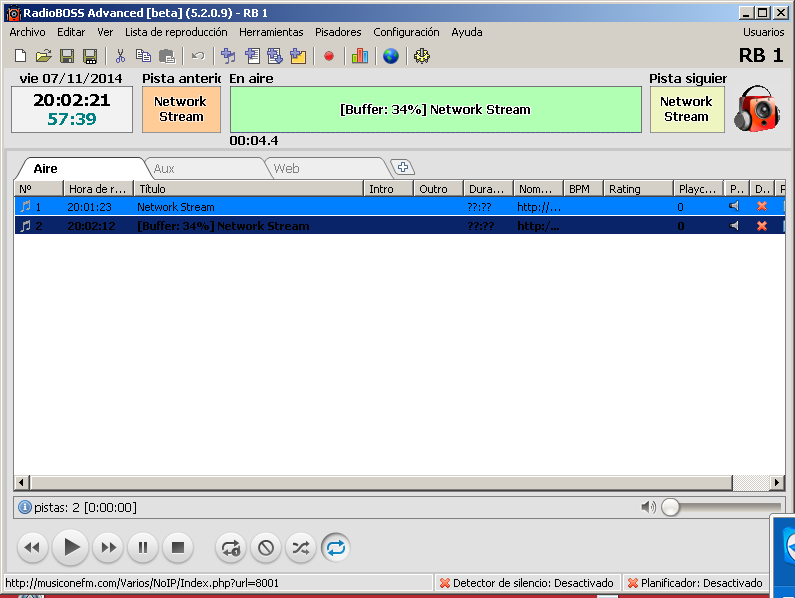
Task: Click the blue info icon beside pistas
Action: pyautogui.click(x=24, y=507)
